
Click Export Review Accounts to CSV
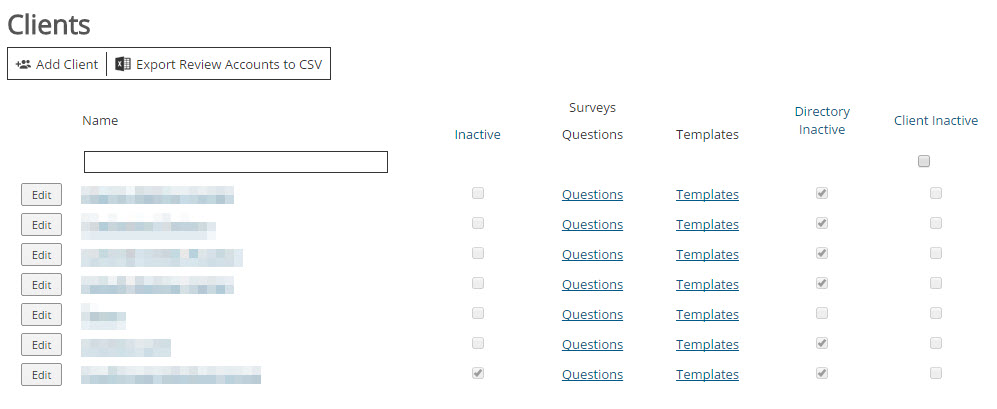coord(229,64)
